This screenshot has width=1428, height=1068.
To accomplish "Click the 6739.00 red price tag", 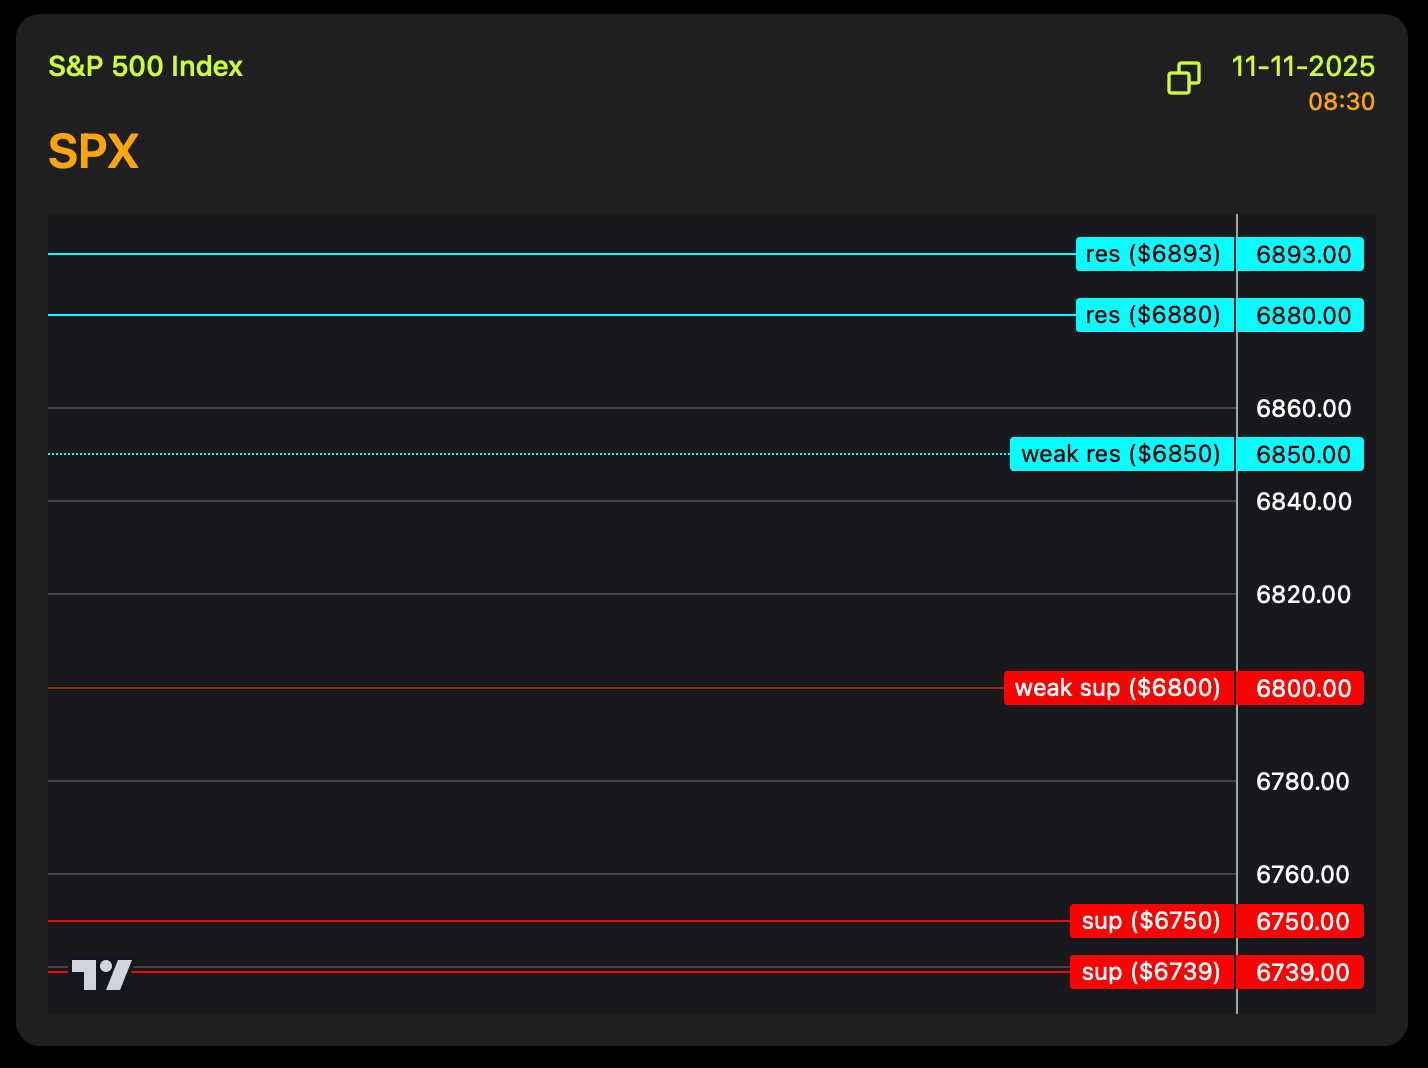I will coord(1302,973).
